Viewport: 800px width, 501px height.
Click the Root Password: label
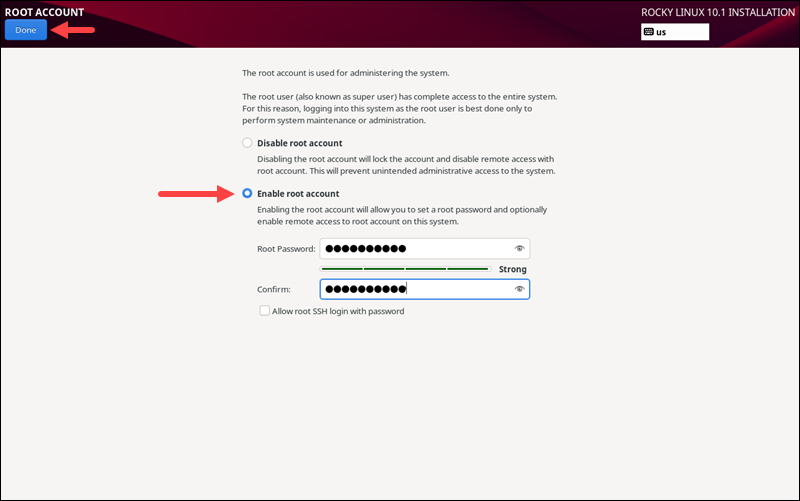(286, 249)
